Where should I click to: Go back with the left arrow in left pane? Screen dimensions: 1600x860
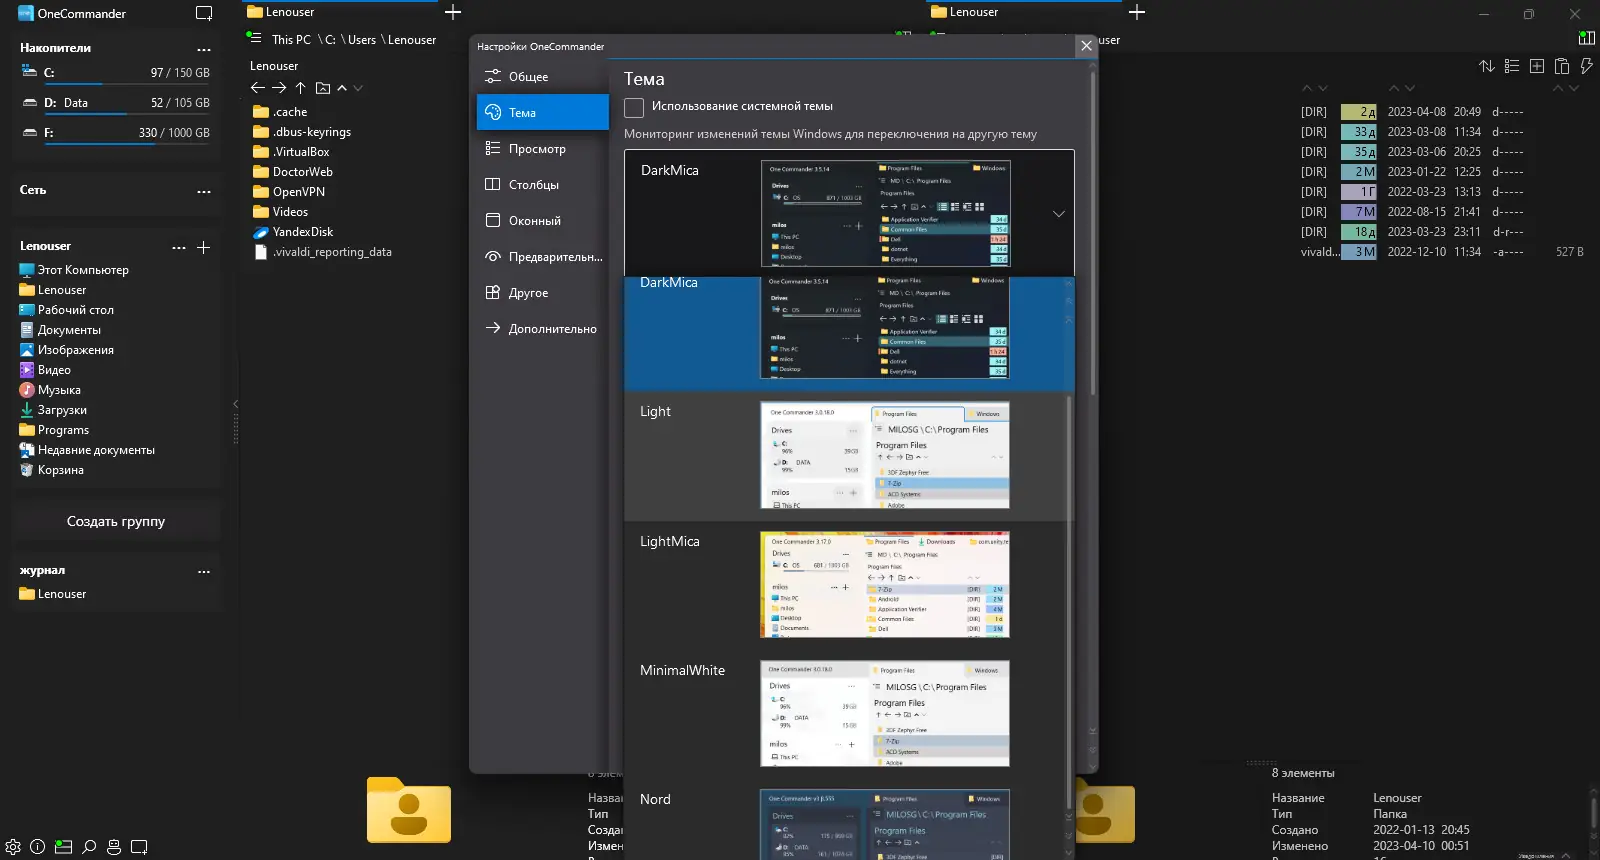pos(258,88)
